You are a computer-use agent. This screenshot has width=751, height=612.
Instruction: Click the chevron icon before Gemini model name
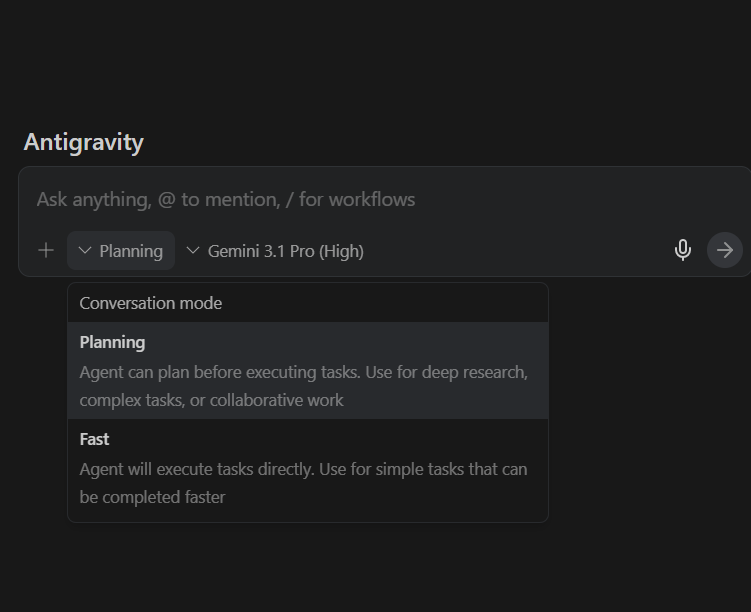[193, 251]
